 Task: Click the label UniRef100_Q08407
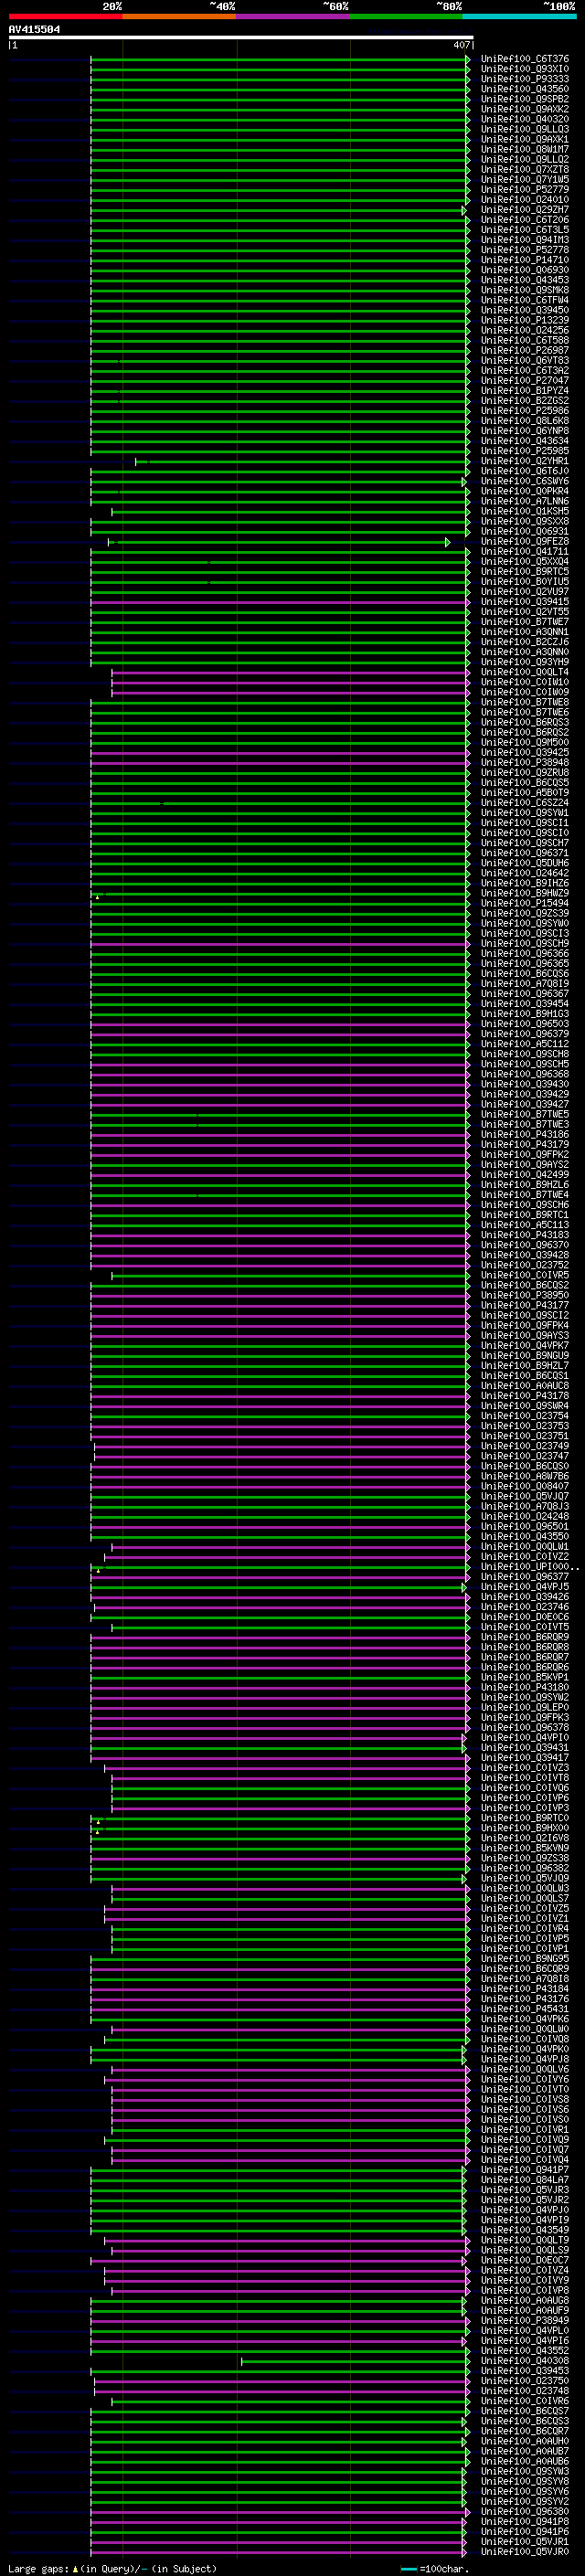point(525,1486)
